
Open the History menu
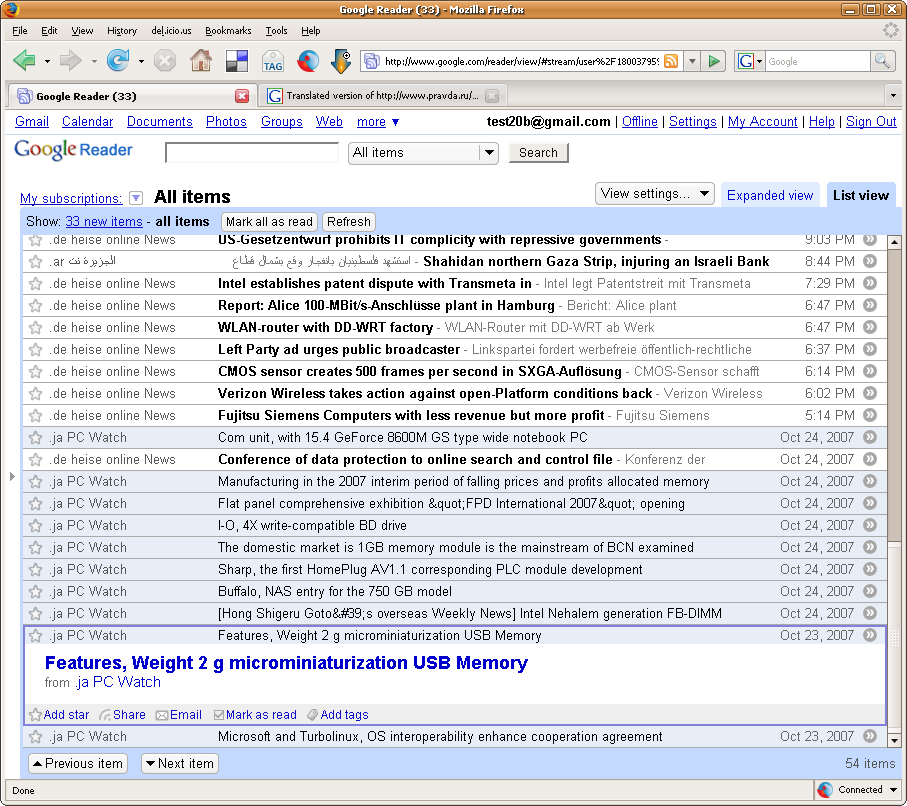121,31
